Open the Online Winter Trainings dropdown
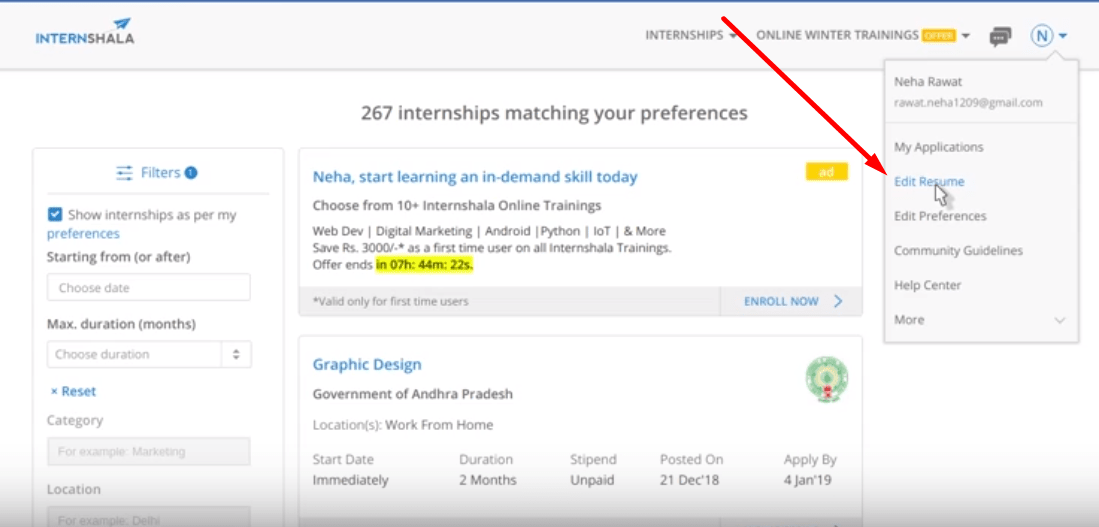Image resolution: width=1099 pixels, height=527 pixels. [x=862, y=35]
